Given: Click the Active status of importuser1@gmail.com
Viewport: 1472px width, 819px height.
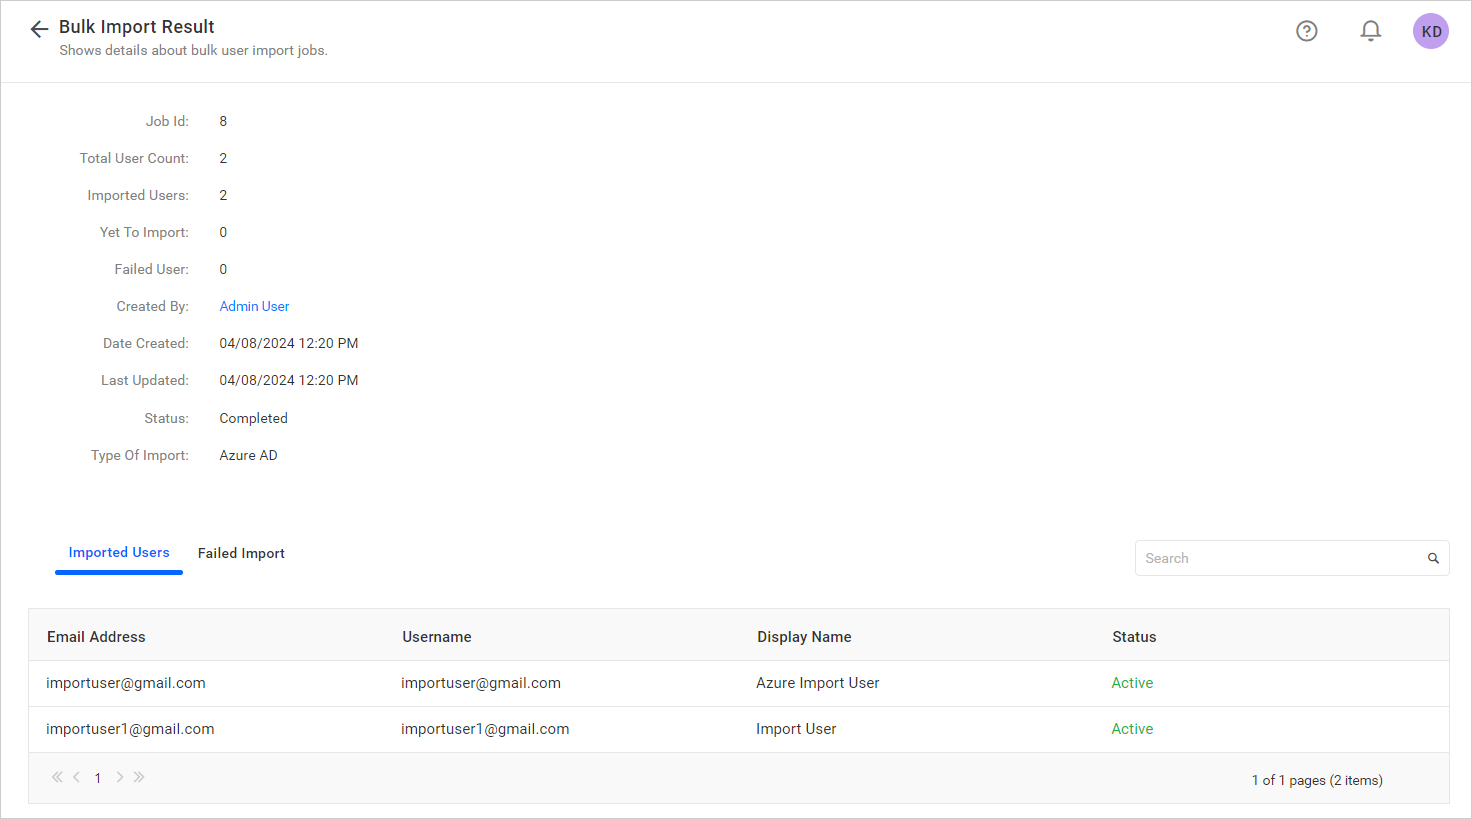Looking at the screenshot, I should [x=1131, y=729].
